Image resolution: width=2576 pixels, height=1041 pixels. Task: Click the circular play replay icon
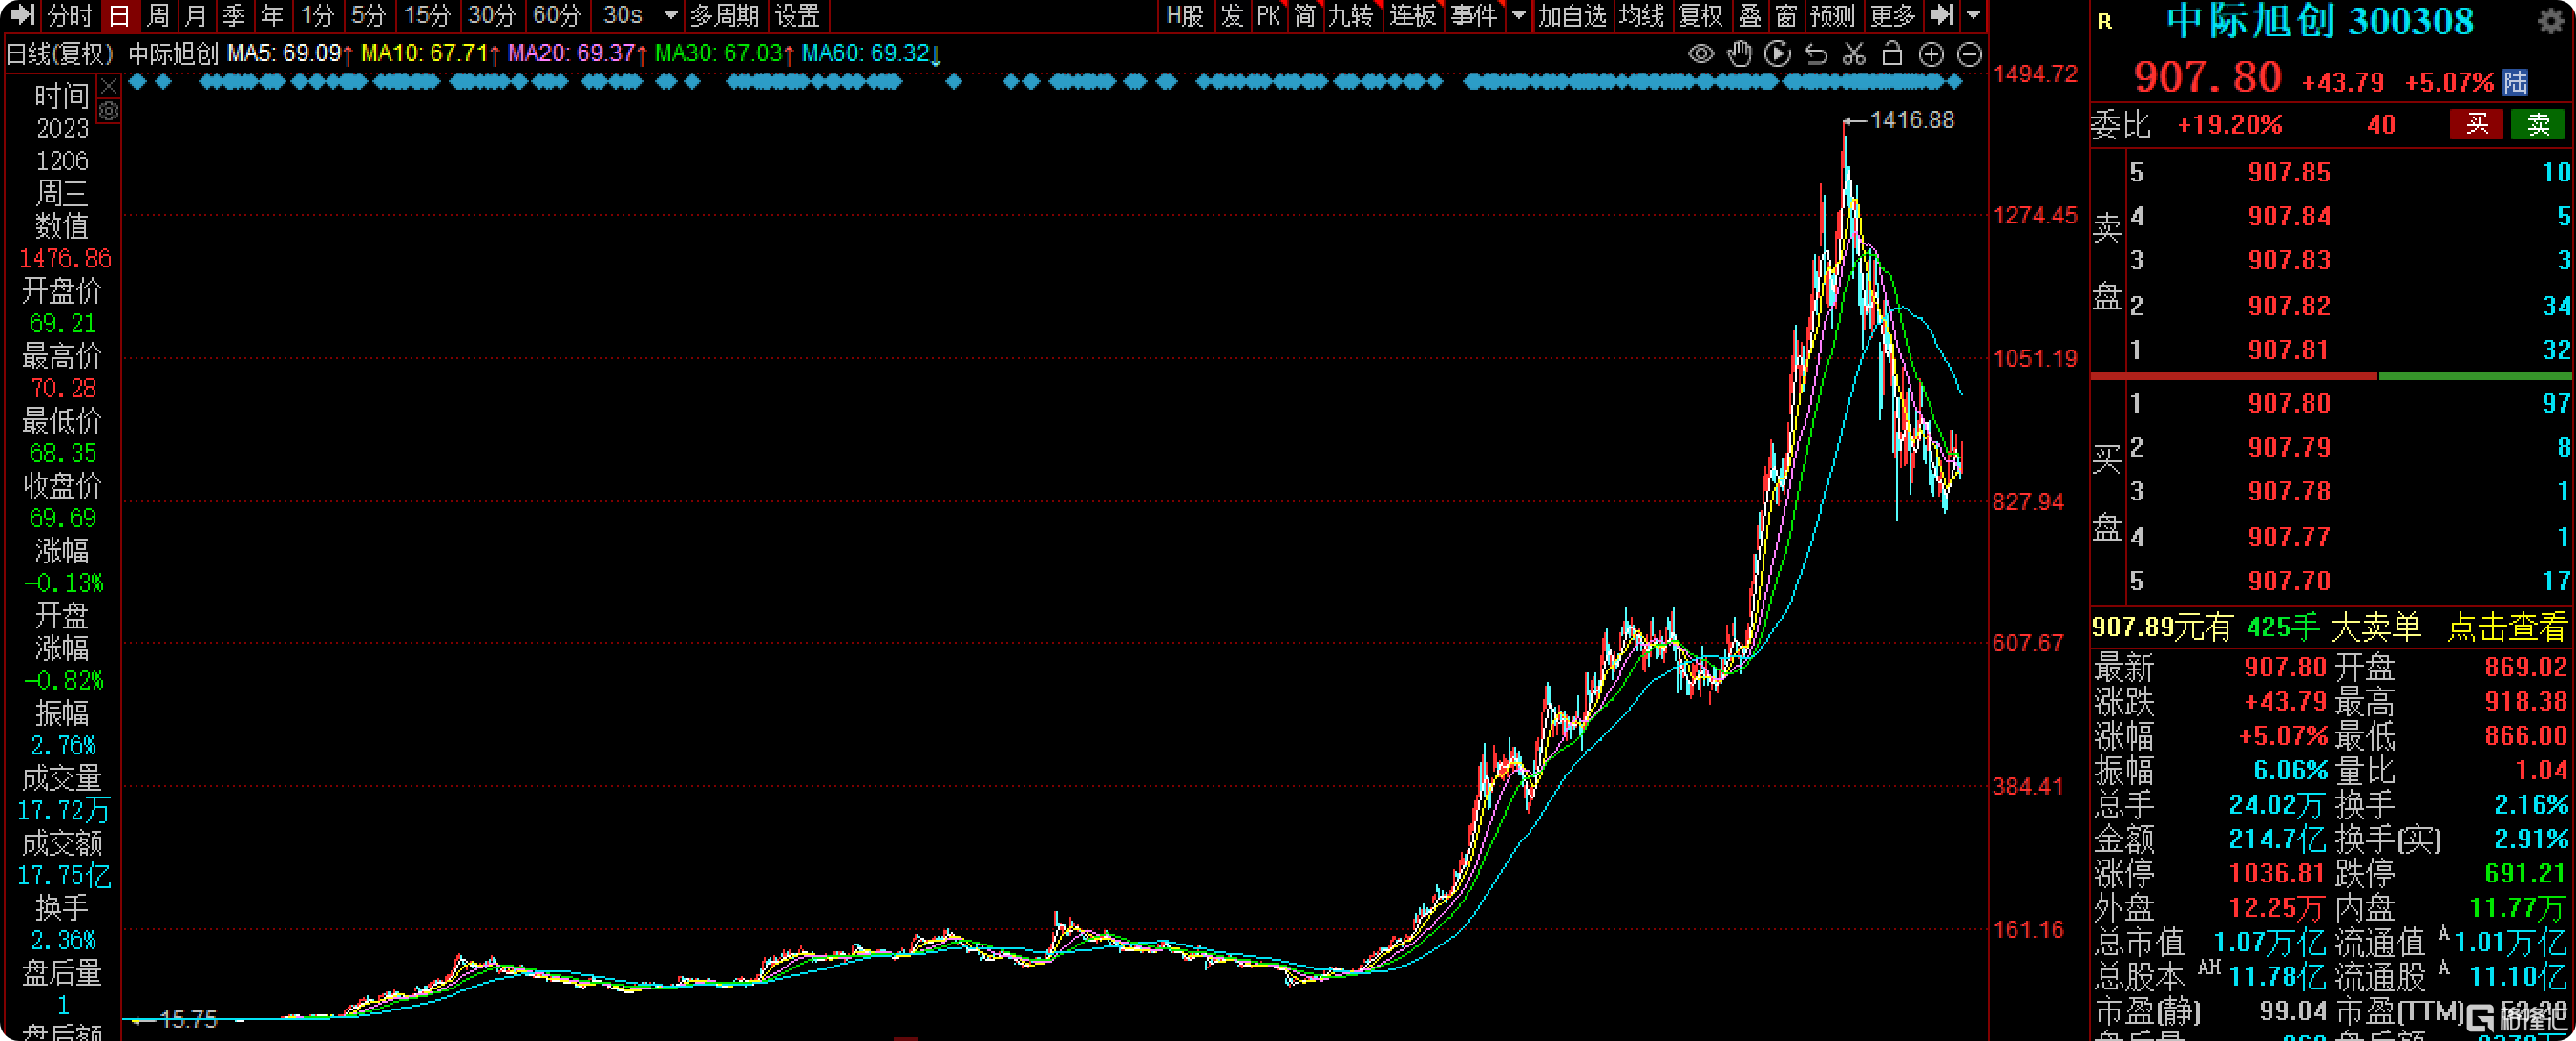1777,54
